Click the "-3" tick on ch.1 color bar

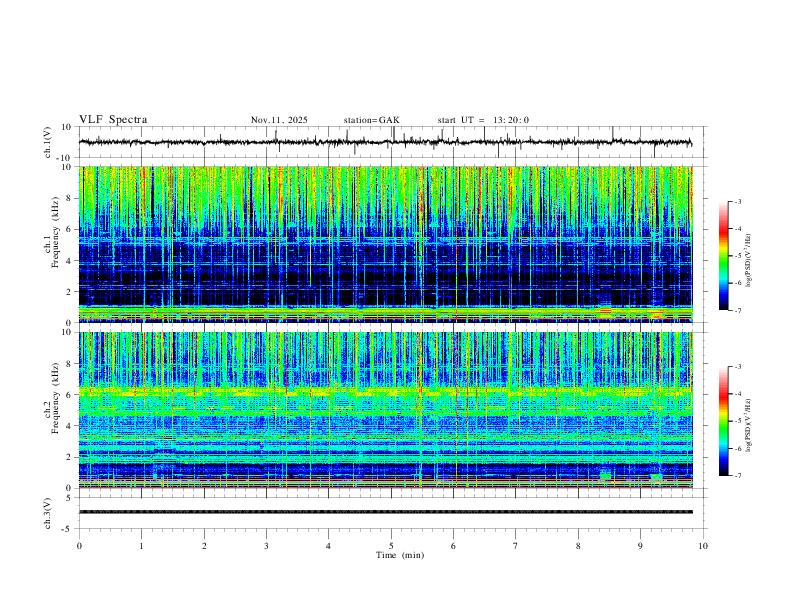(737, 201)
